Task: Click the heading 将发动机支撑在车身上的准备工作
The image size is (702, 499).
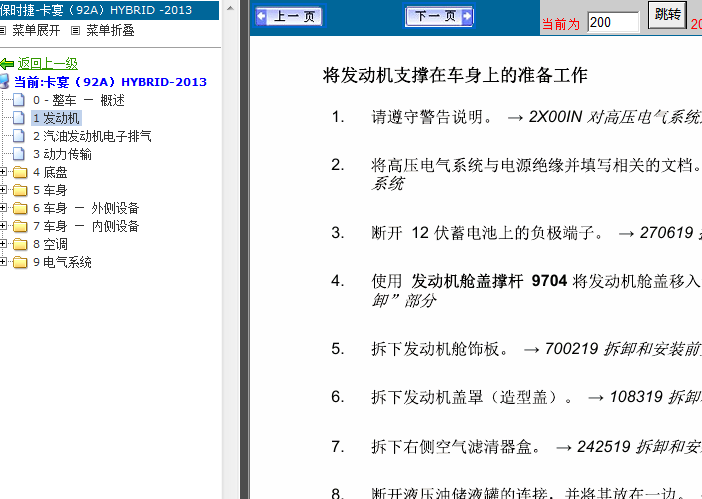Action: [x=455, y=75]
